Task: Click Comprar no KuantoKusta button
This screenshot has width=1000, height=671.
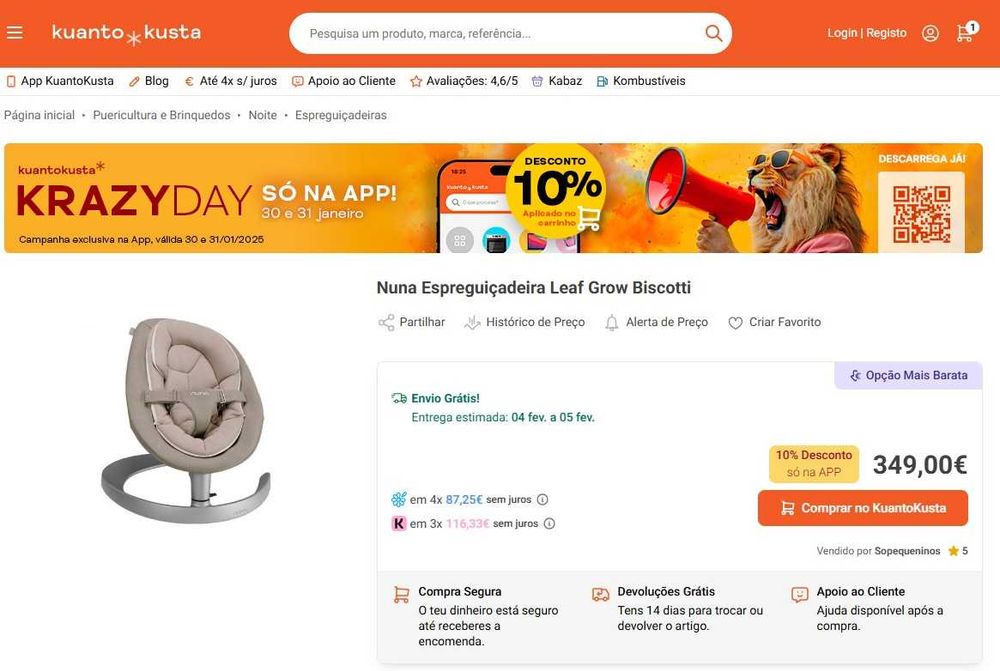Action: point(862,508)
